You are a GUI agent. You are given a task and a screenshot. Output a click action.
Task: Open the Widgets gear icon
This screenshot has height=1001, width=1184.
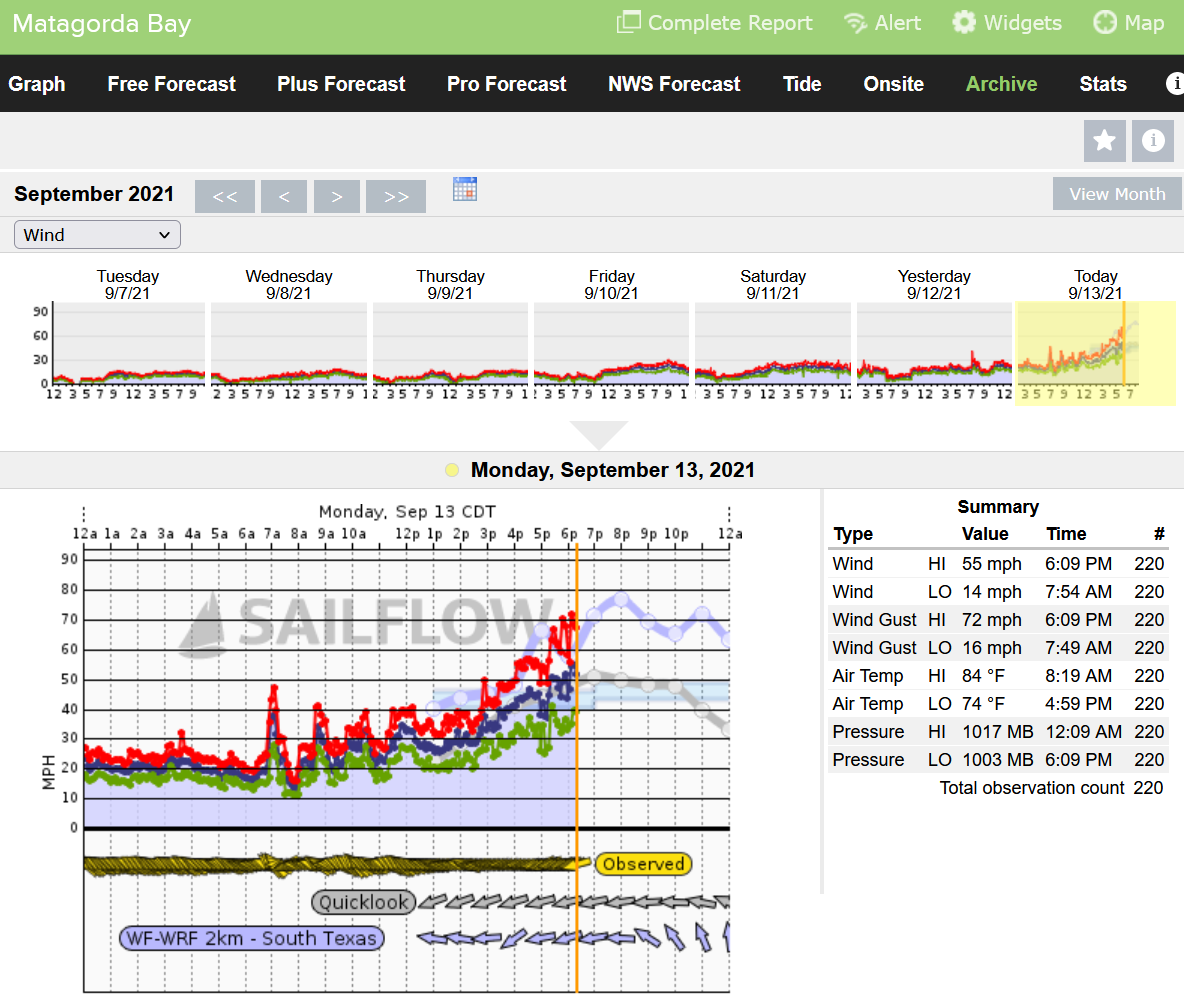click(x=964, y=23)
